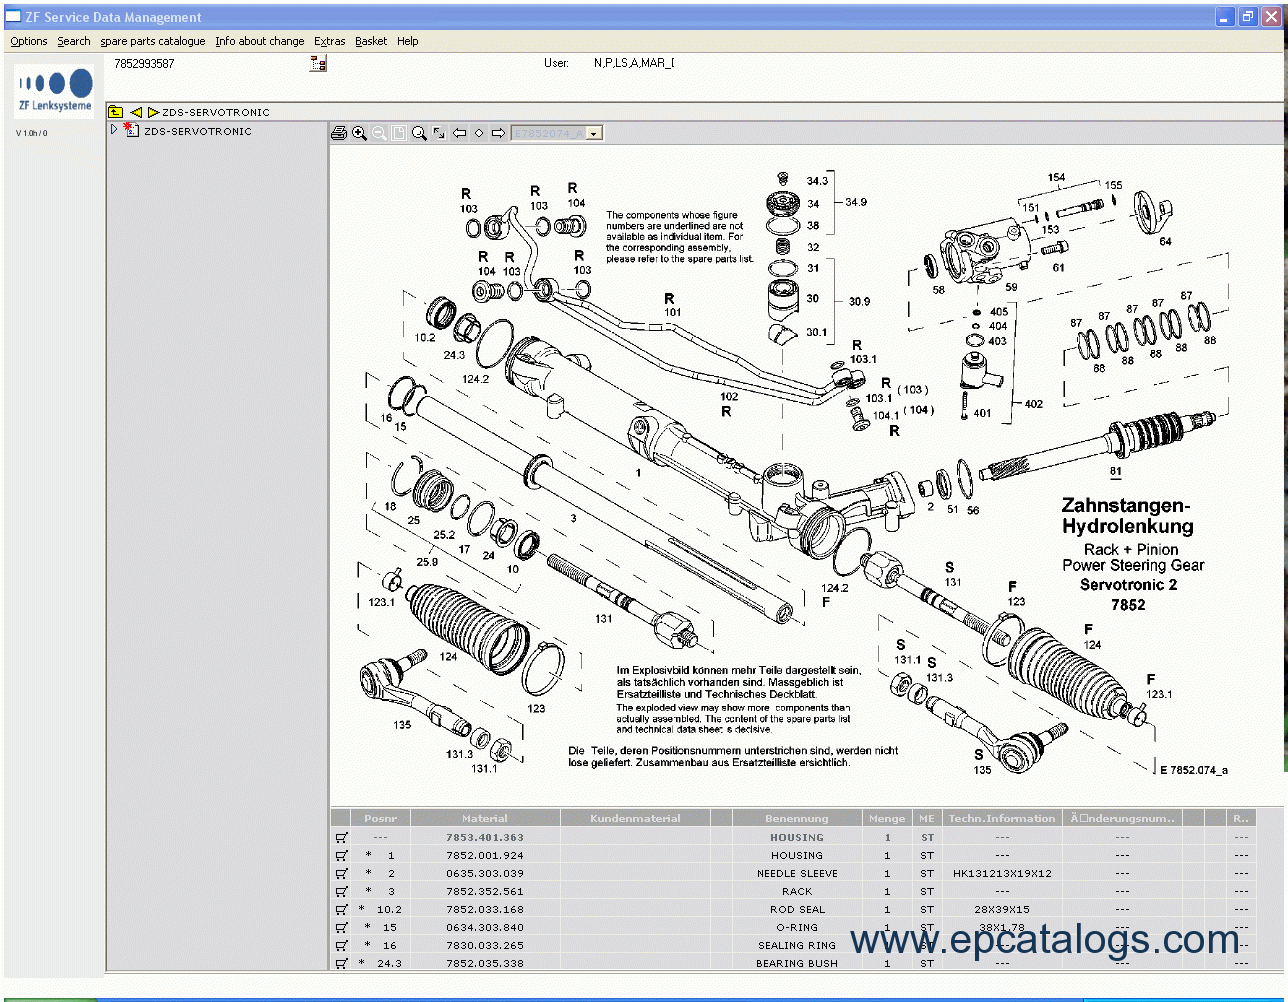Select BEARING BUSH designation cell
The height and width of the screenshot is (1002, 1288).
[x=797, y=963]
